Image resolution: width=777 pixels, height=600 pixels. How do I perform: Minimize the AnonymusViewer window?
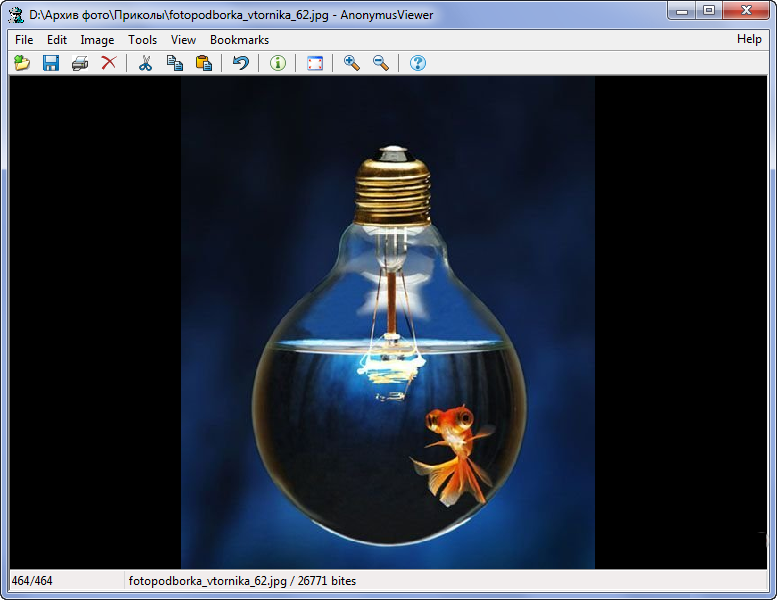tap(682, 10)
